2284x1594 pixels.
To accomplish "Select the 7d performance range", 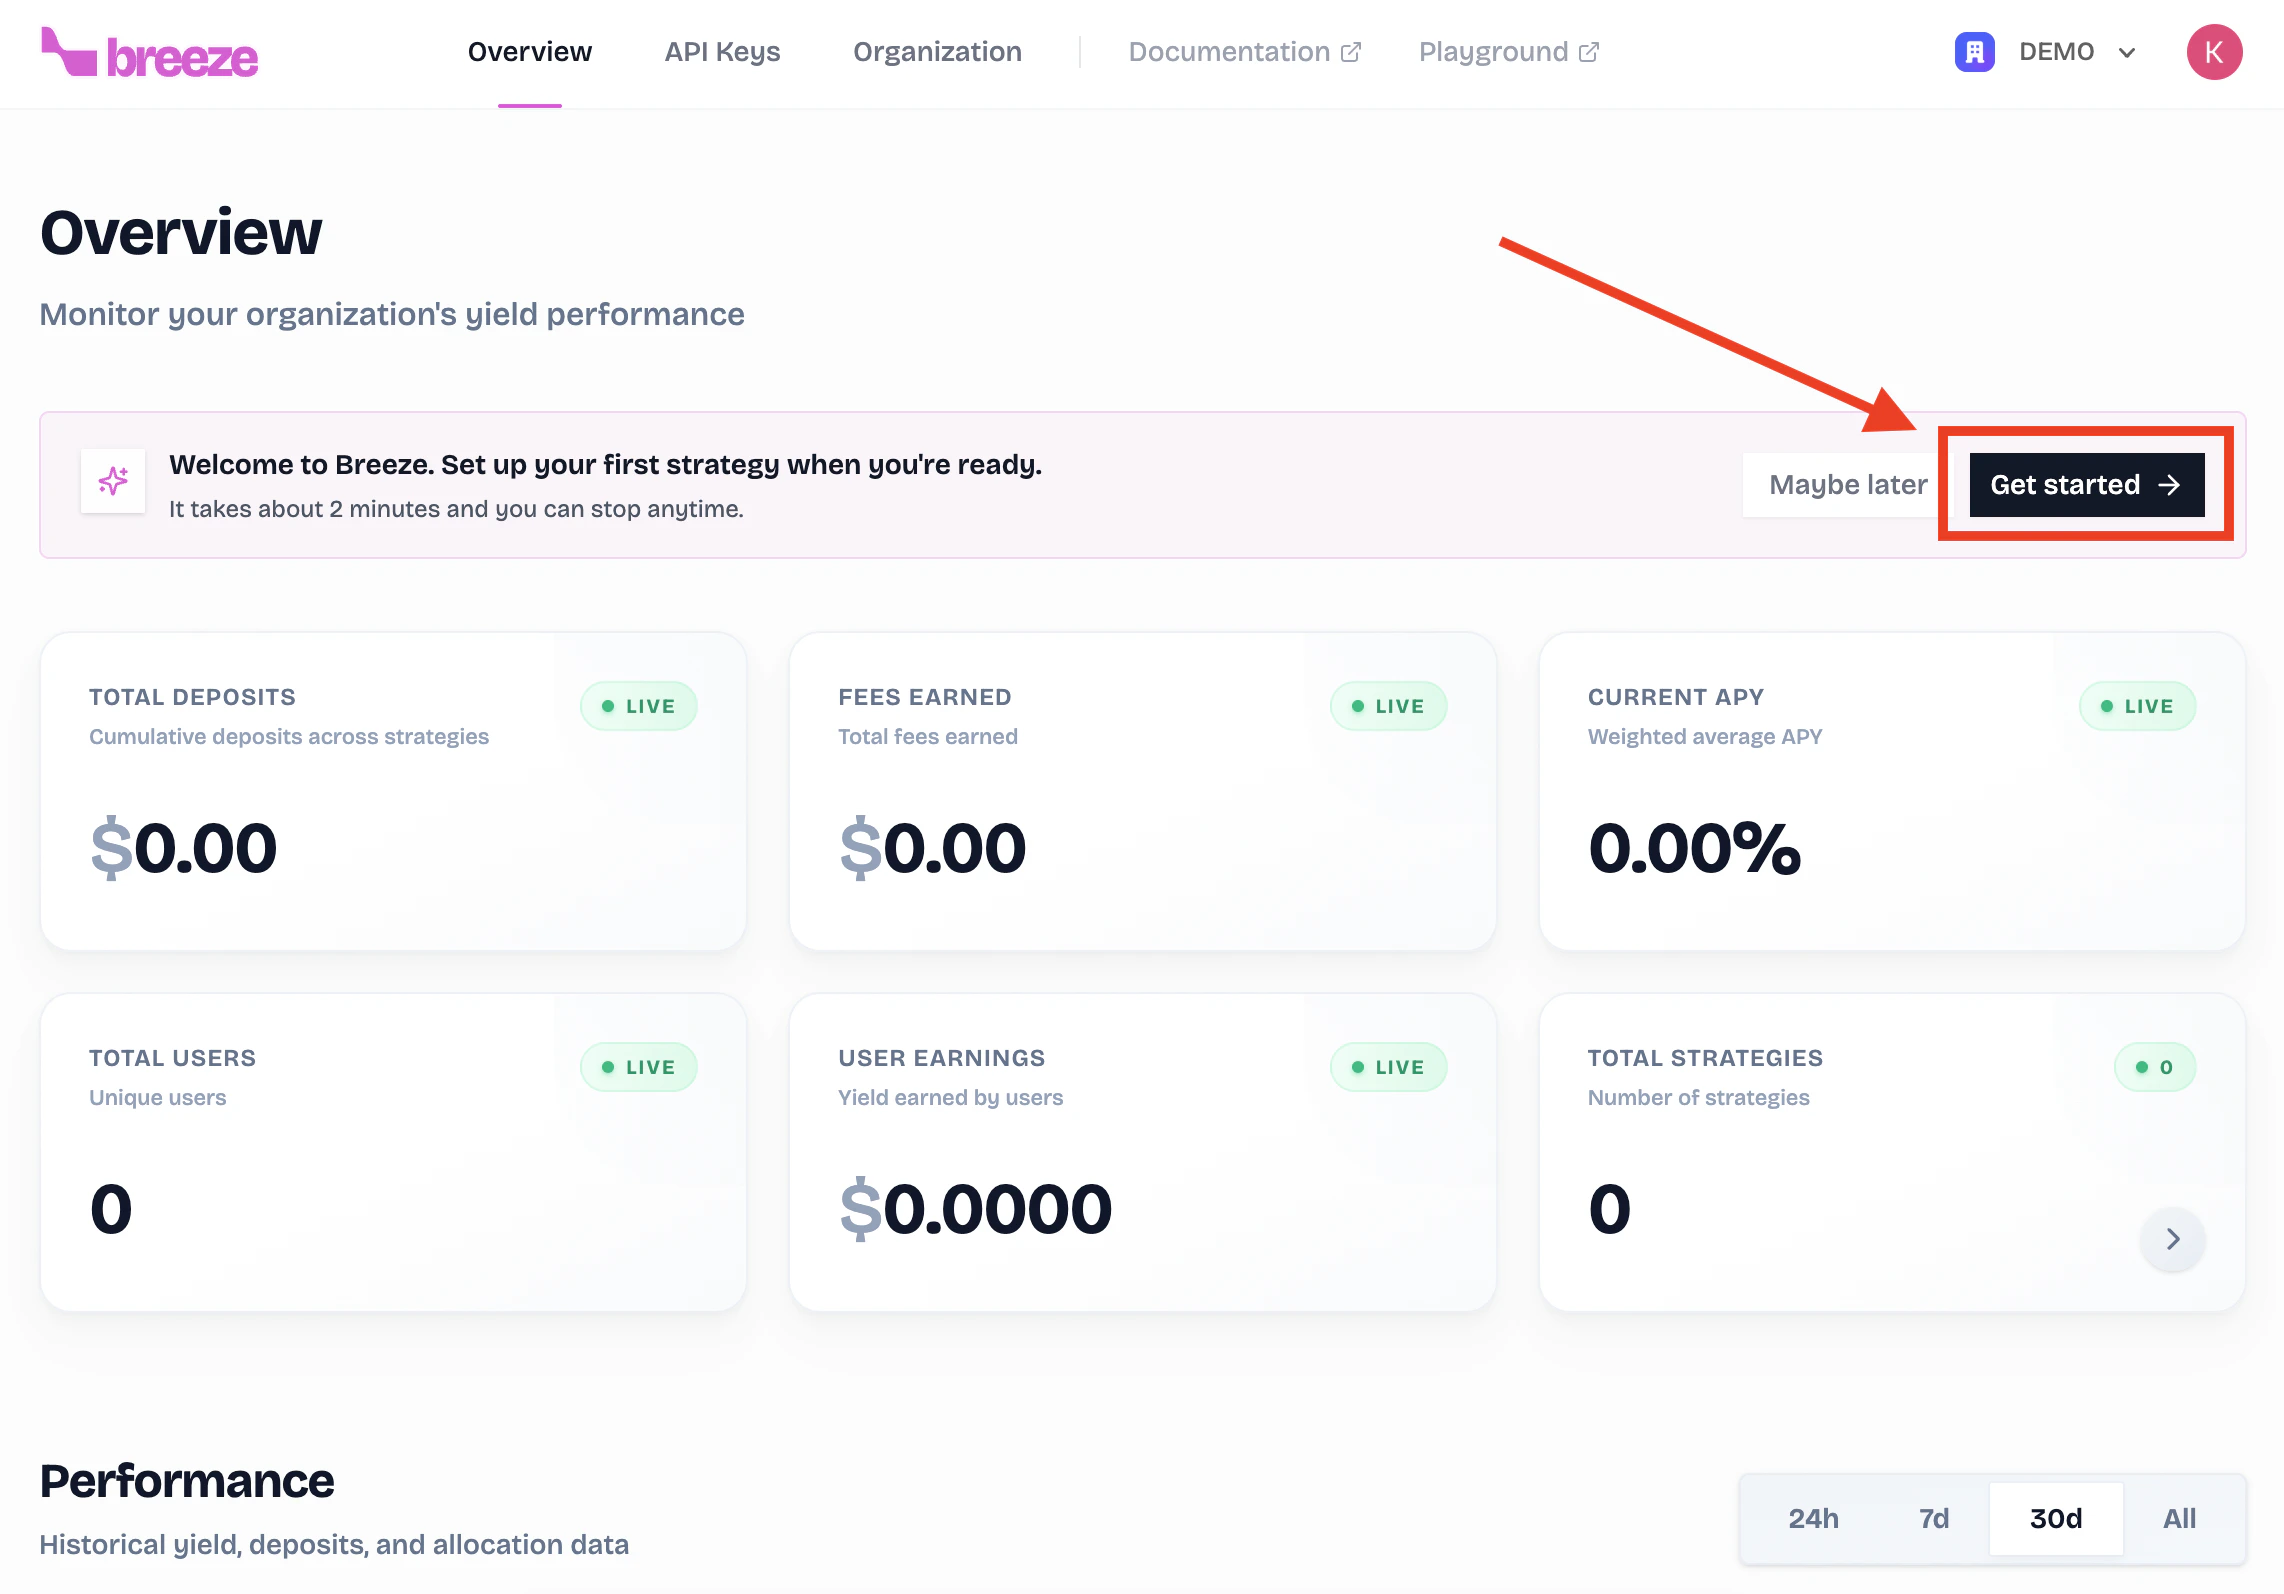I will [x=1933, y=1518].
